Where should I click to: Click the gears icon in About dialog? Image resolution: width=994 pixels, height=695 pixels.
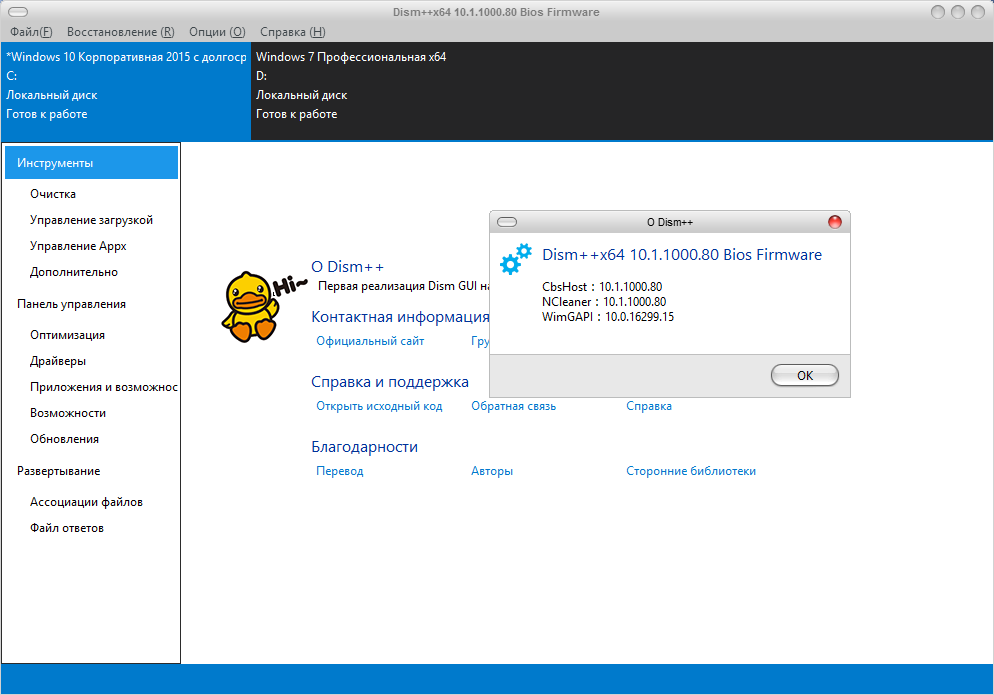[515, 259]
